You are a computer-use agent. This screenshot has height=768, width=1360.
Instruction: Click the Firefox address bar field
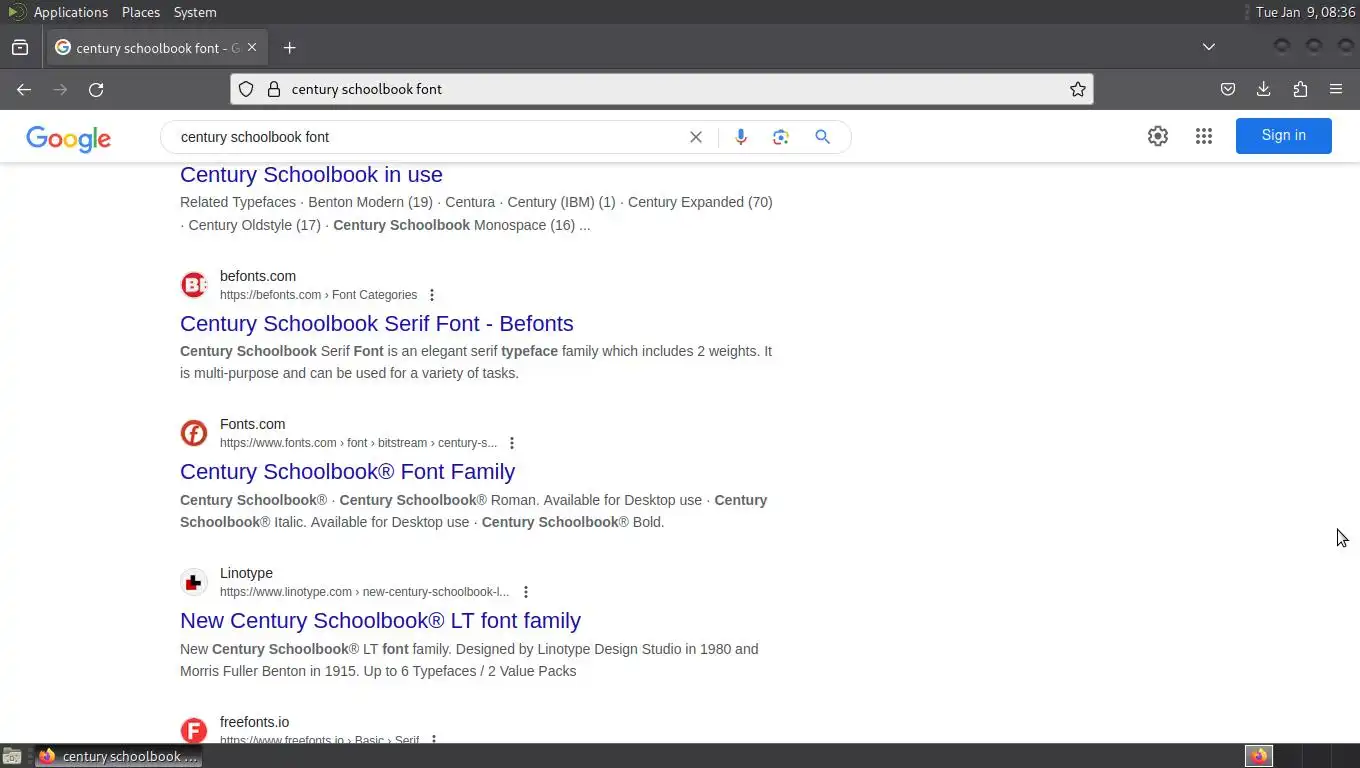point(661,89)
